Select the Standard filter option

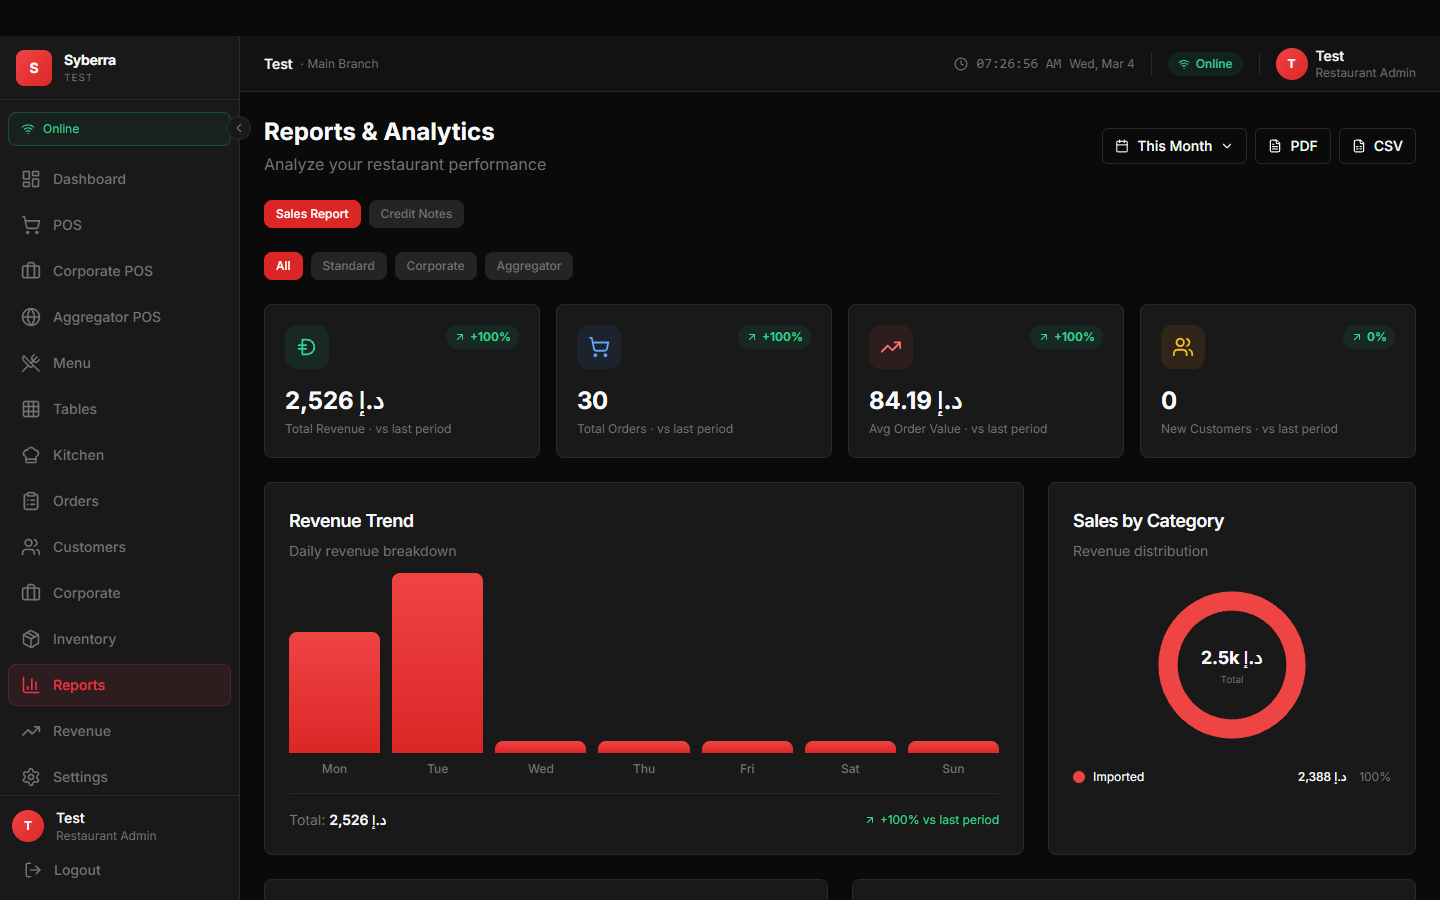(x=348, y=266)
